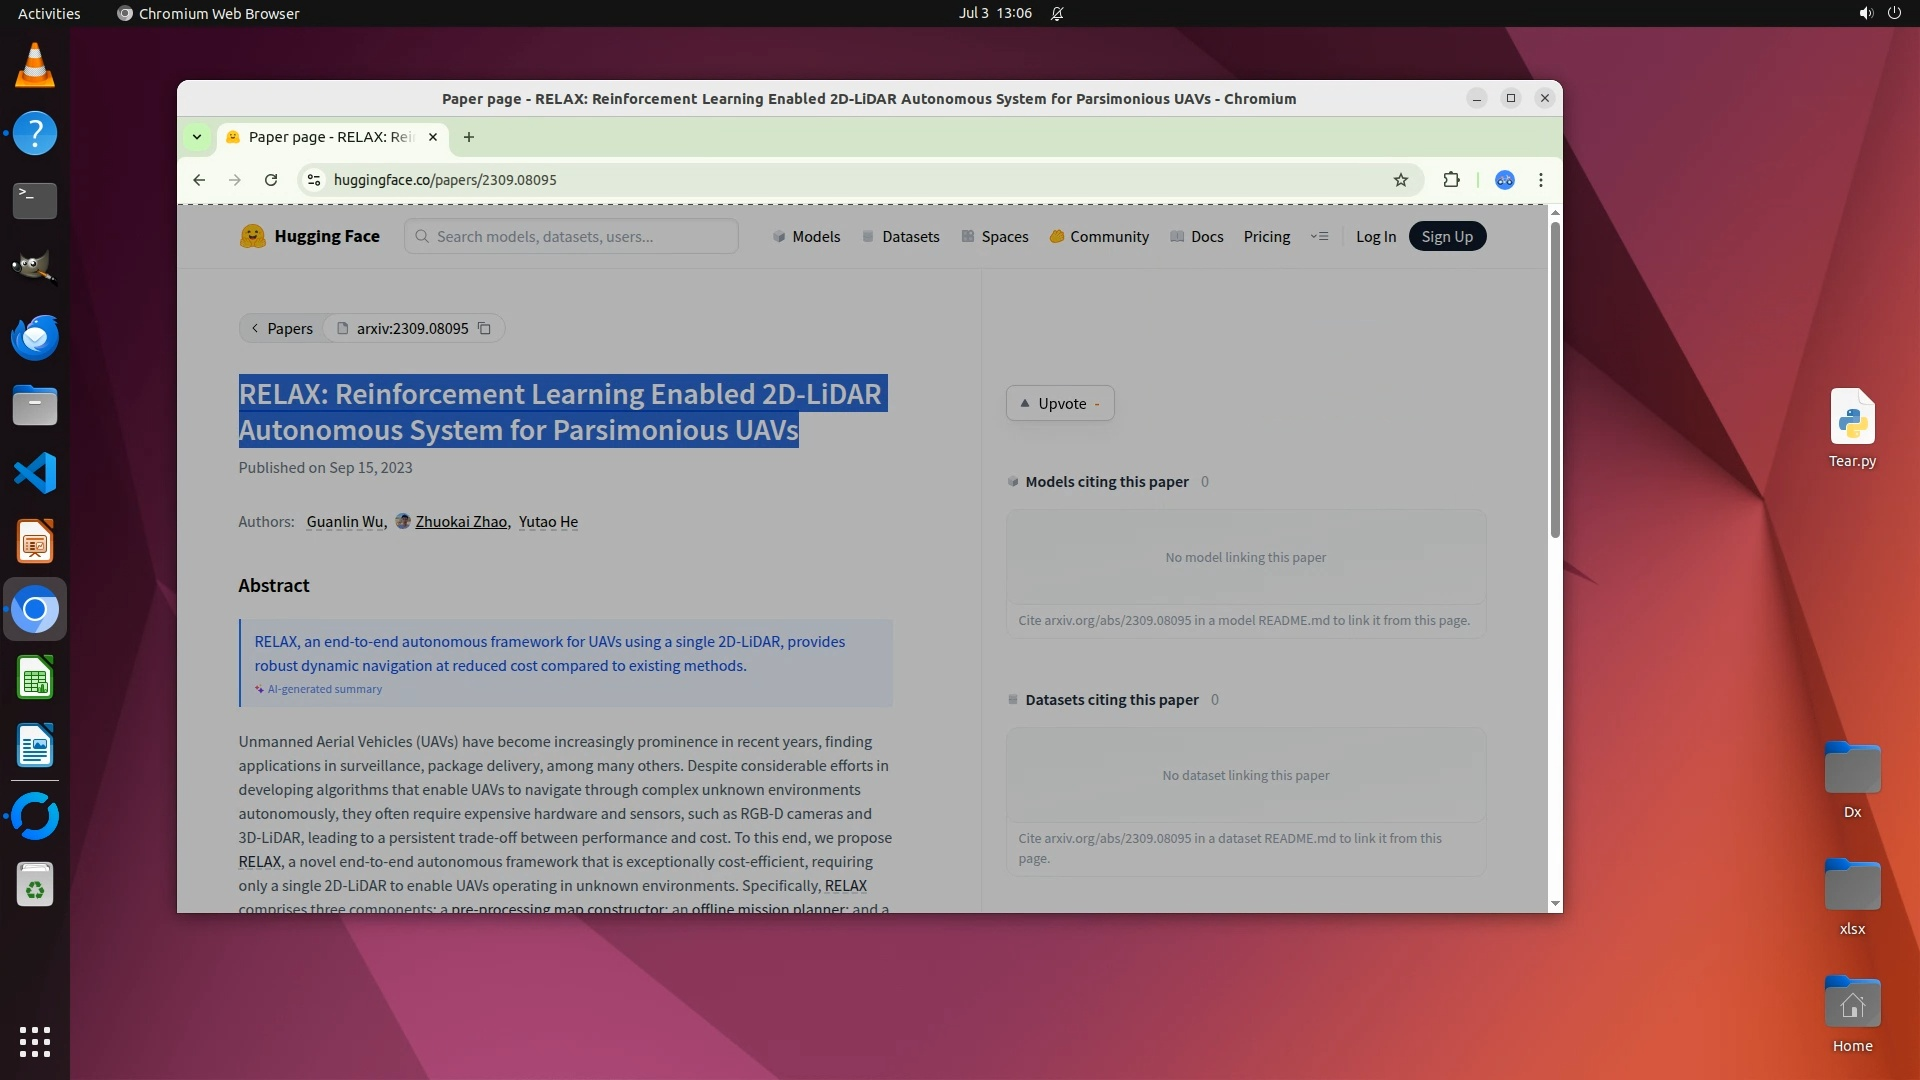The height and width of the screenshot is (1080, 1920).
Task: Open the Models nav item
Action: pyautogui.click(x=806, y=237)
